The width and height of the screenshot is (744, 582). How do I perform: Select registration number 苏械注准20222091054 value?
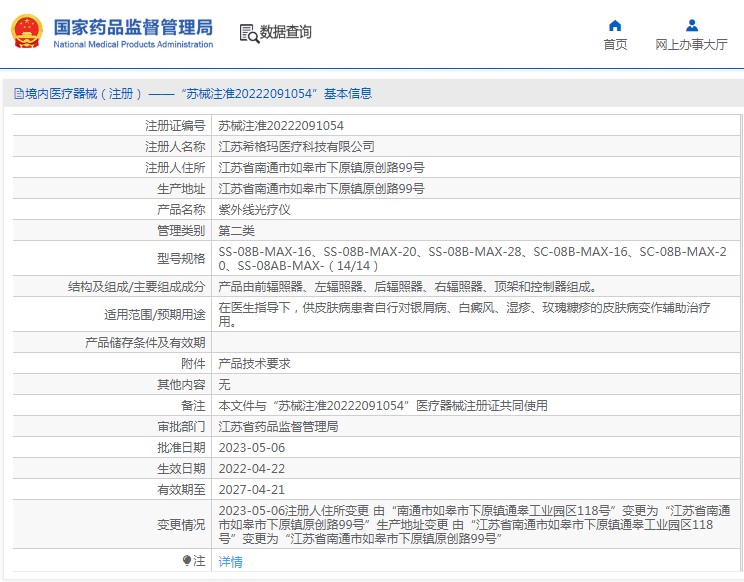(x=281, y=126)
